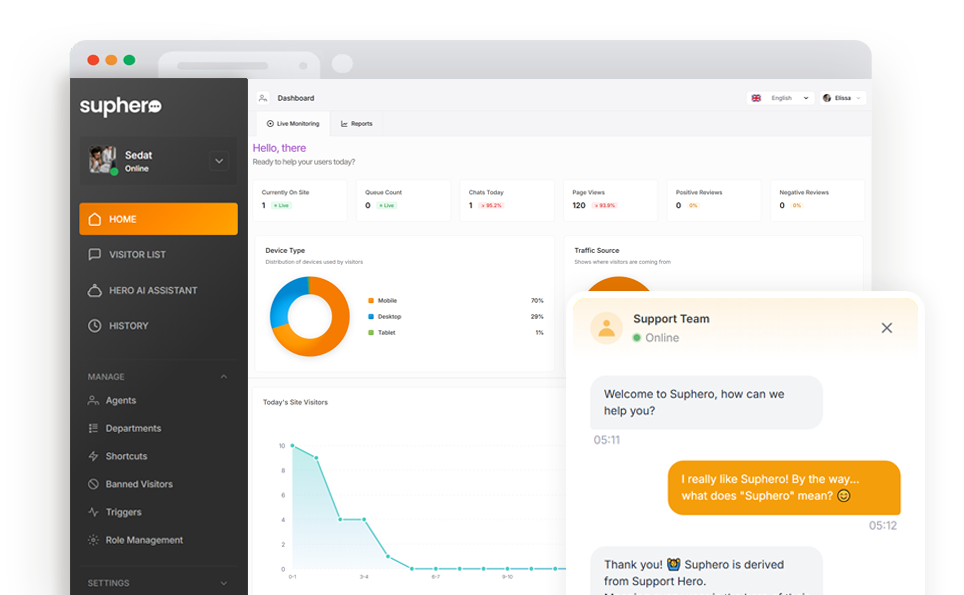This screenshot has height=595, width=964.
Task: Open Role Management page
Action: tap(144, 540)
